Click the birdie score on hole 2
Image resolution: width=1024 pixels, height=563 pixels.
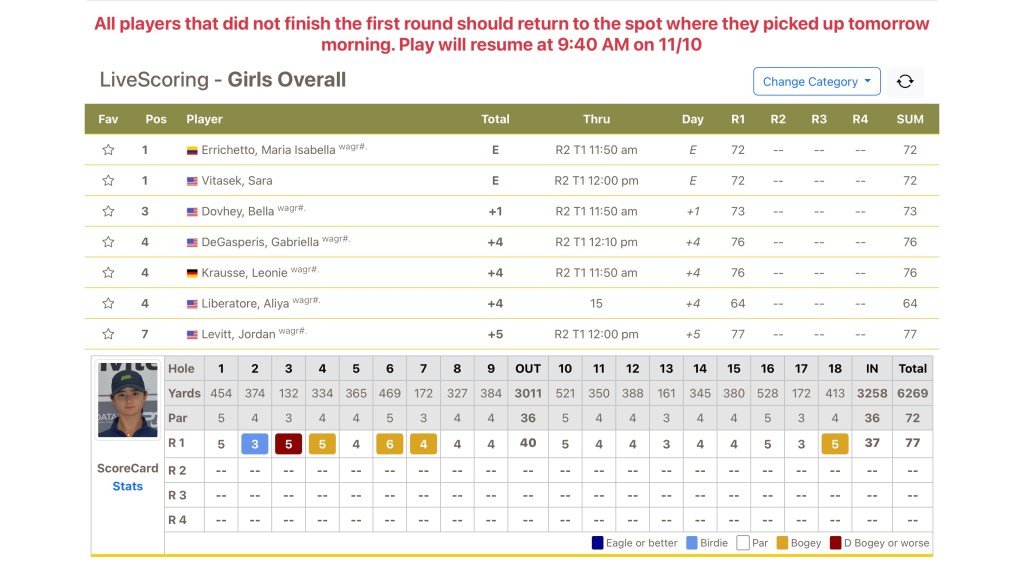tap(255, 443)
